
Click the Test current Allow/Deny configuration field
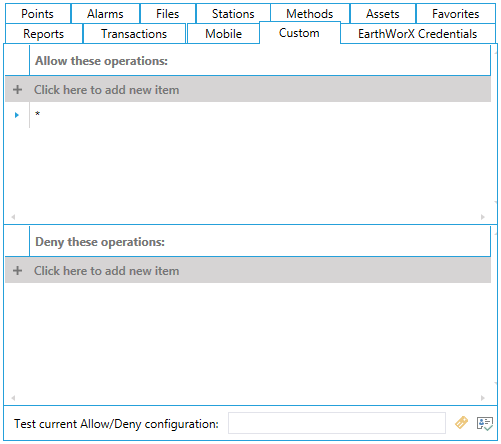click(337, 423)
